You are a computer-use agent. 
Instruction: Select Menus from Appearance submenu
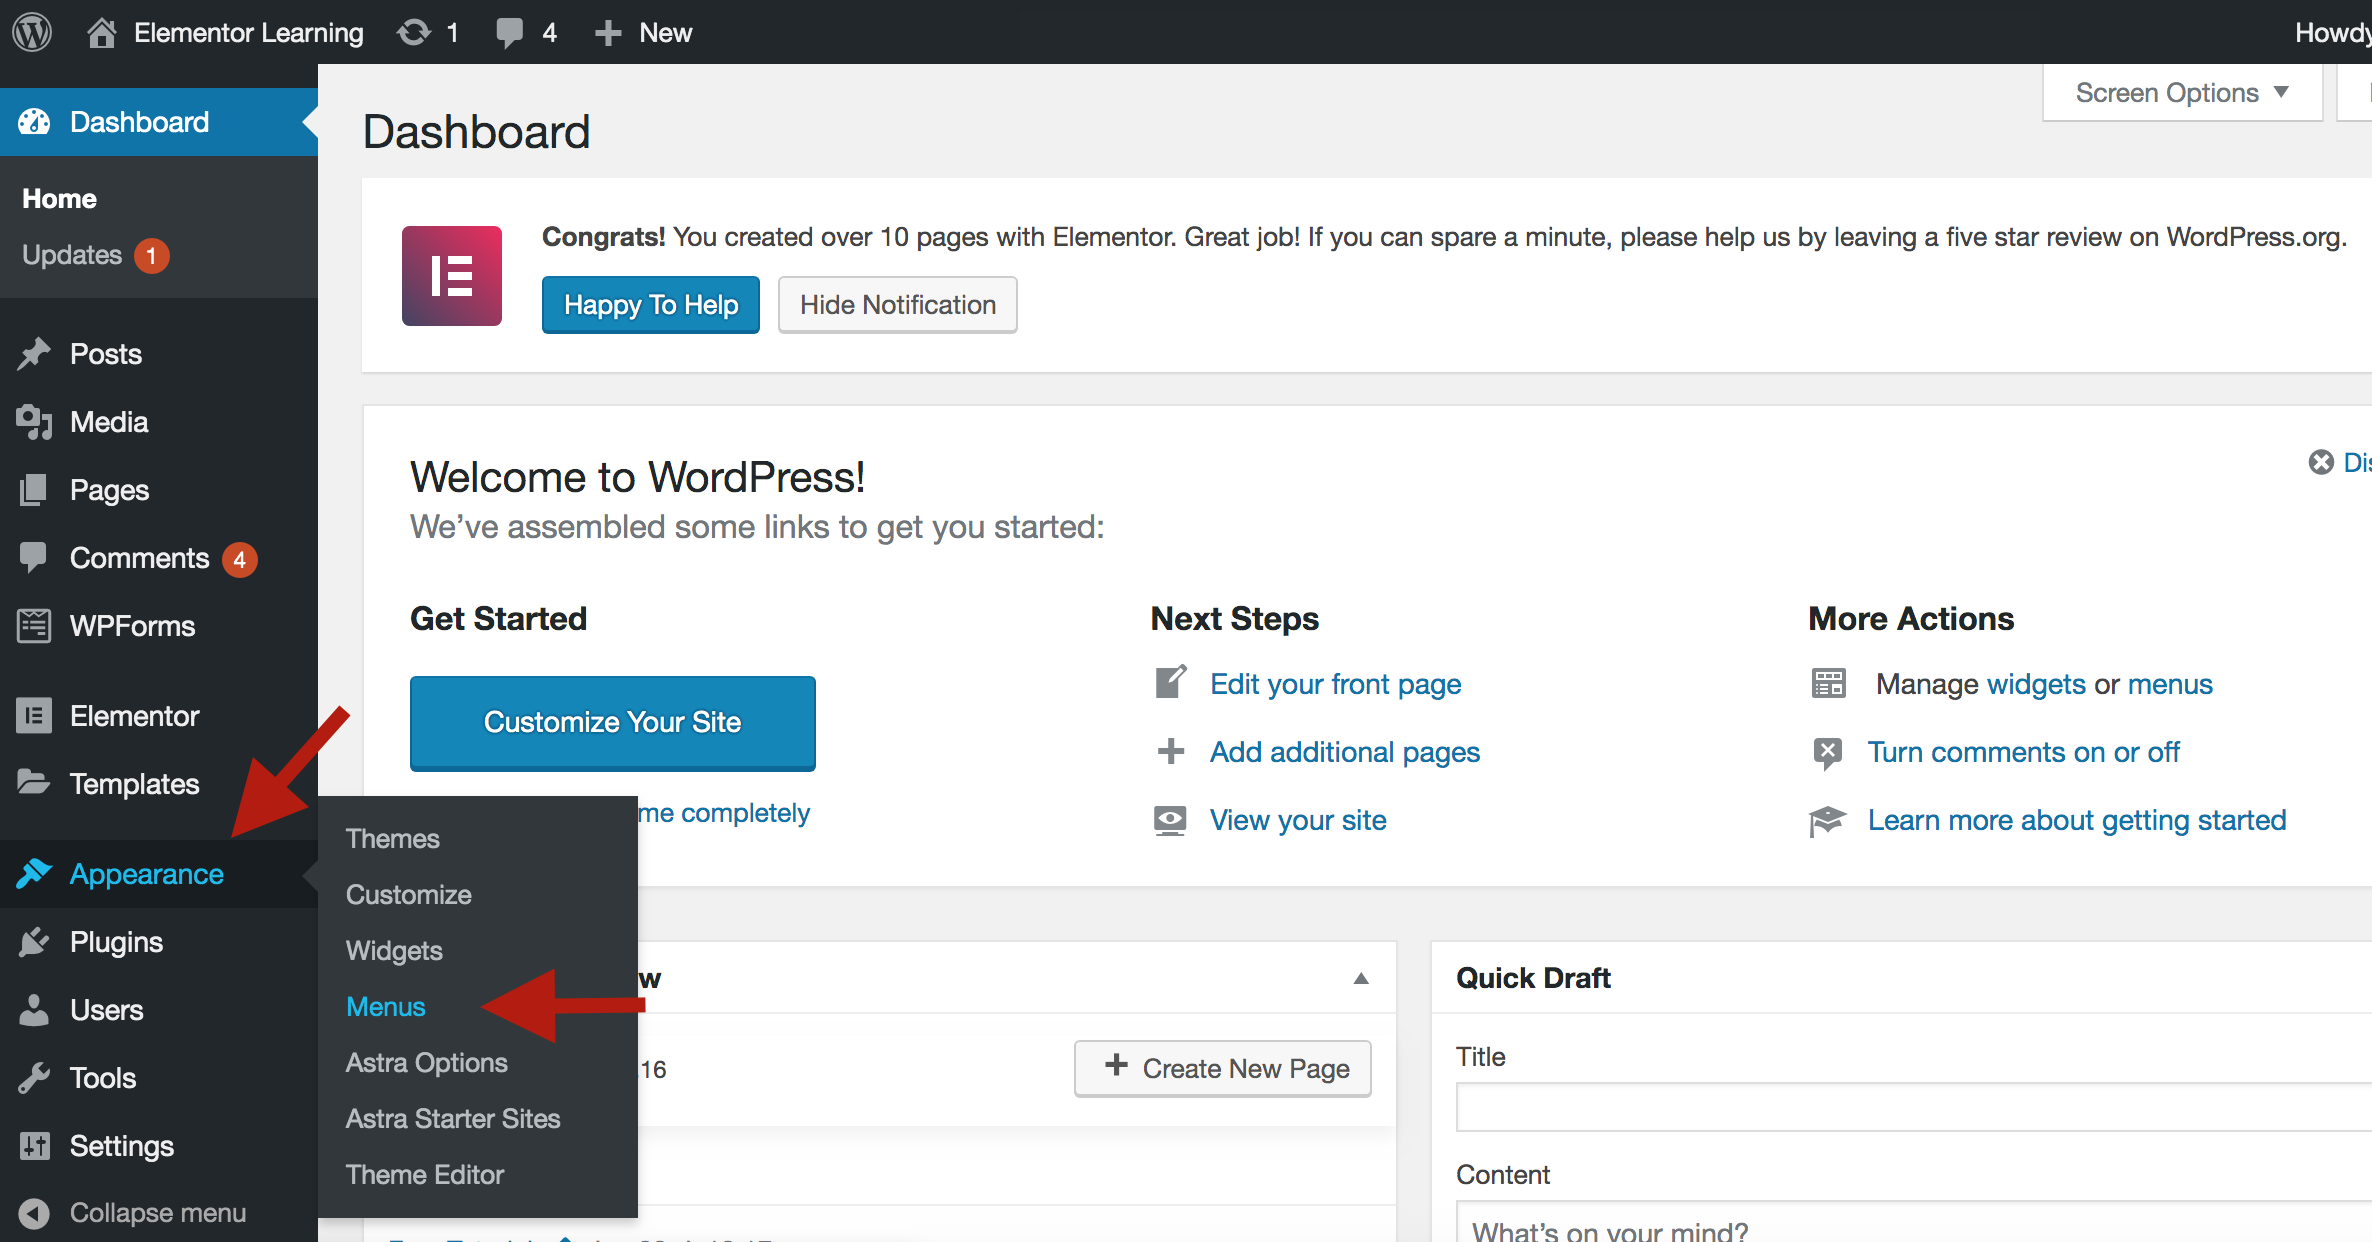pos(386,1007)
